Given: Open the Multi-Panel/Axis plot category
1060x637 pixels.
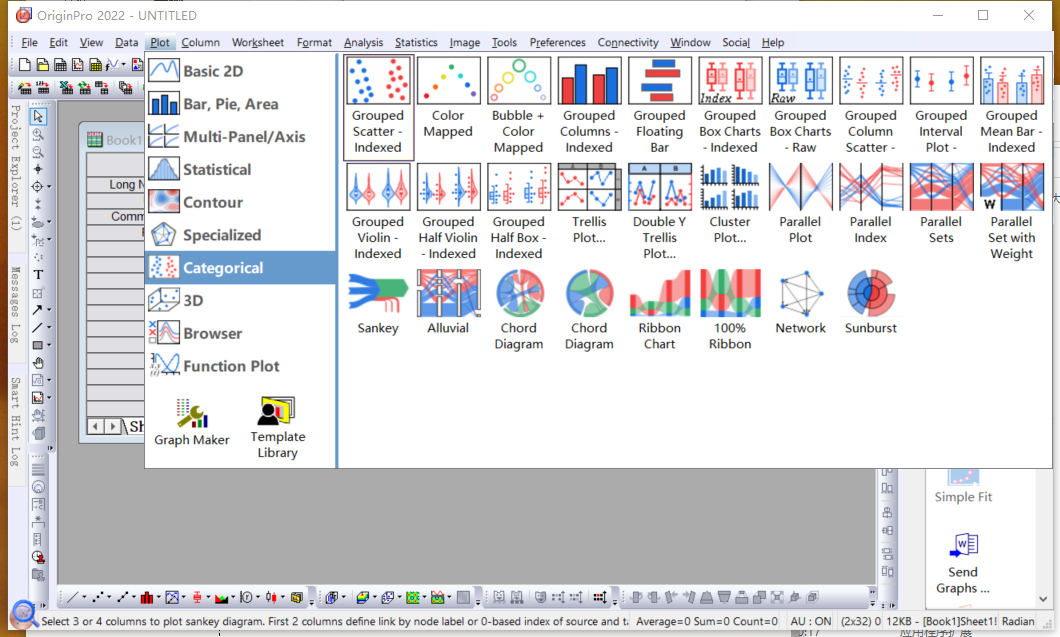Looking at the screenshot, I should 241,137.
